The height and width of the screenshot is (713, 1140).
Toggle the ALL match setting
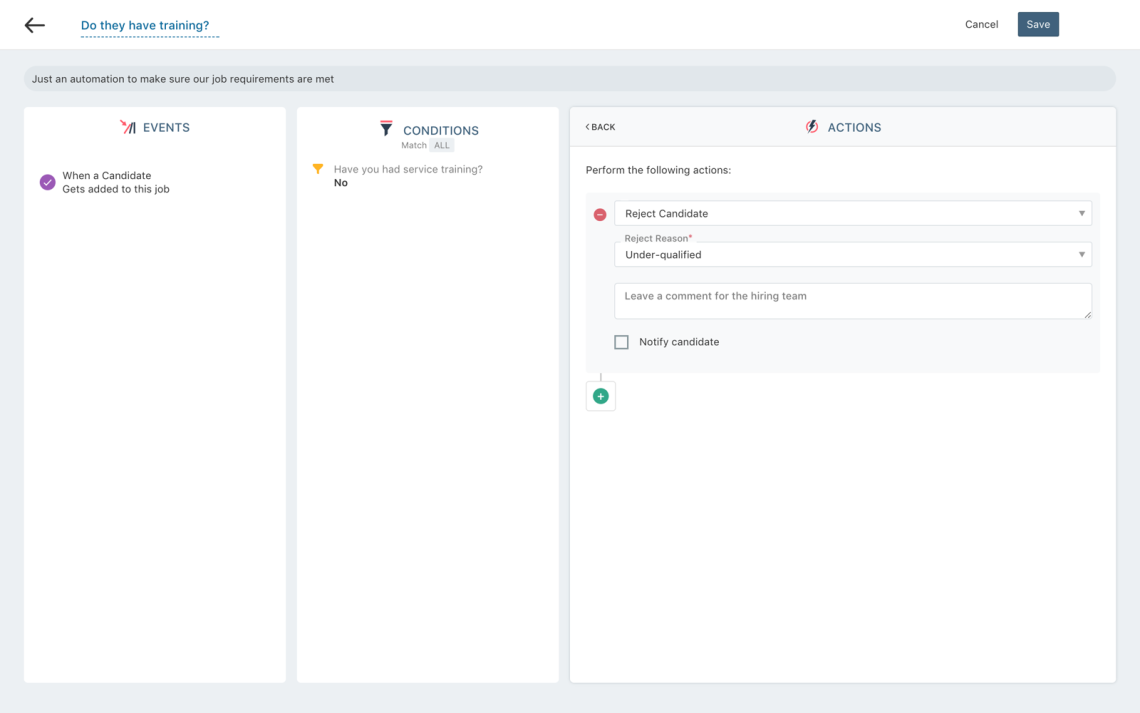click(x=441, y=145)
